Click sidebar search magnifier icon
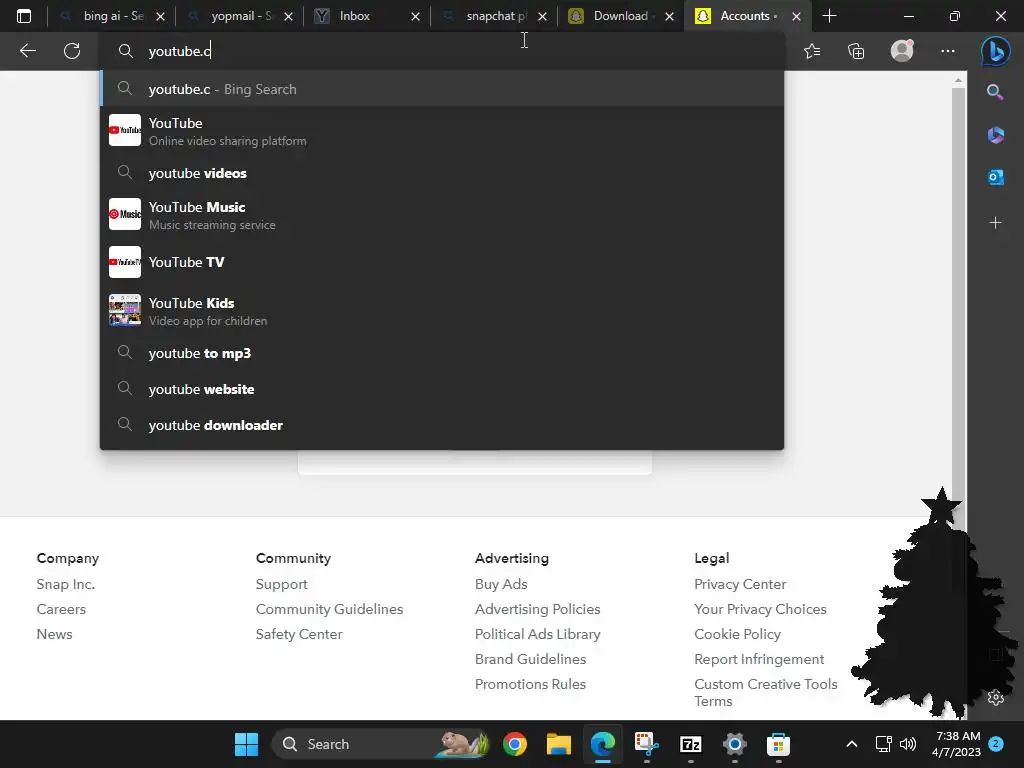Image resolution: width=1024 pixels, height=768 pixels. (x=995, y=92)
